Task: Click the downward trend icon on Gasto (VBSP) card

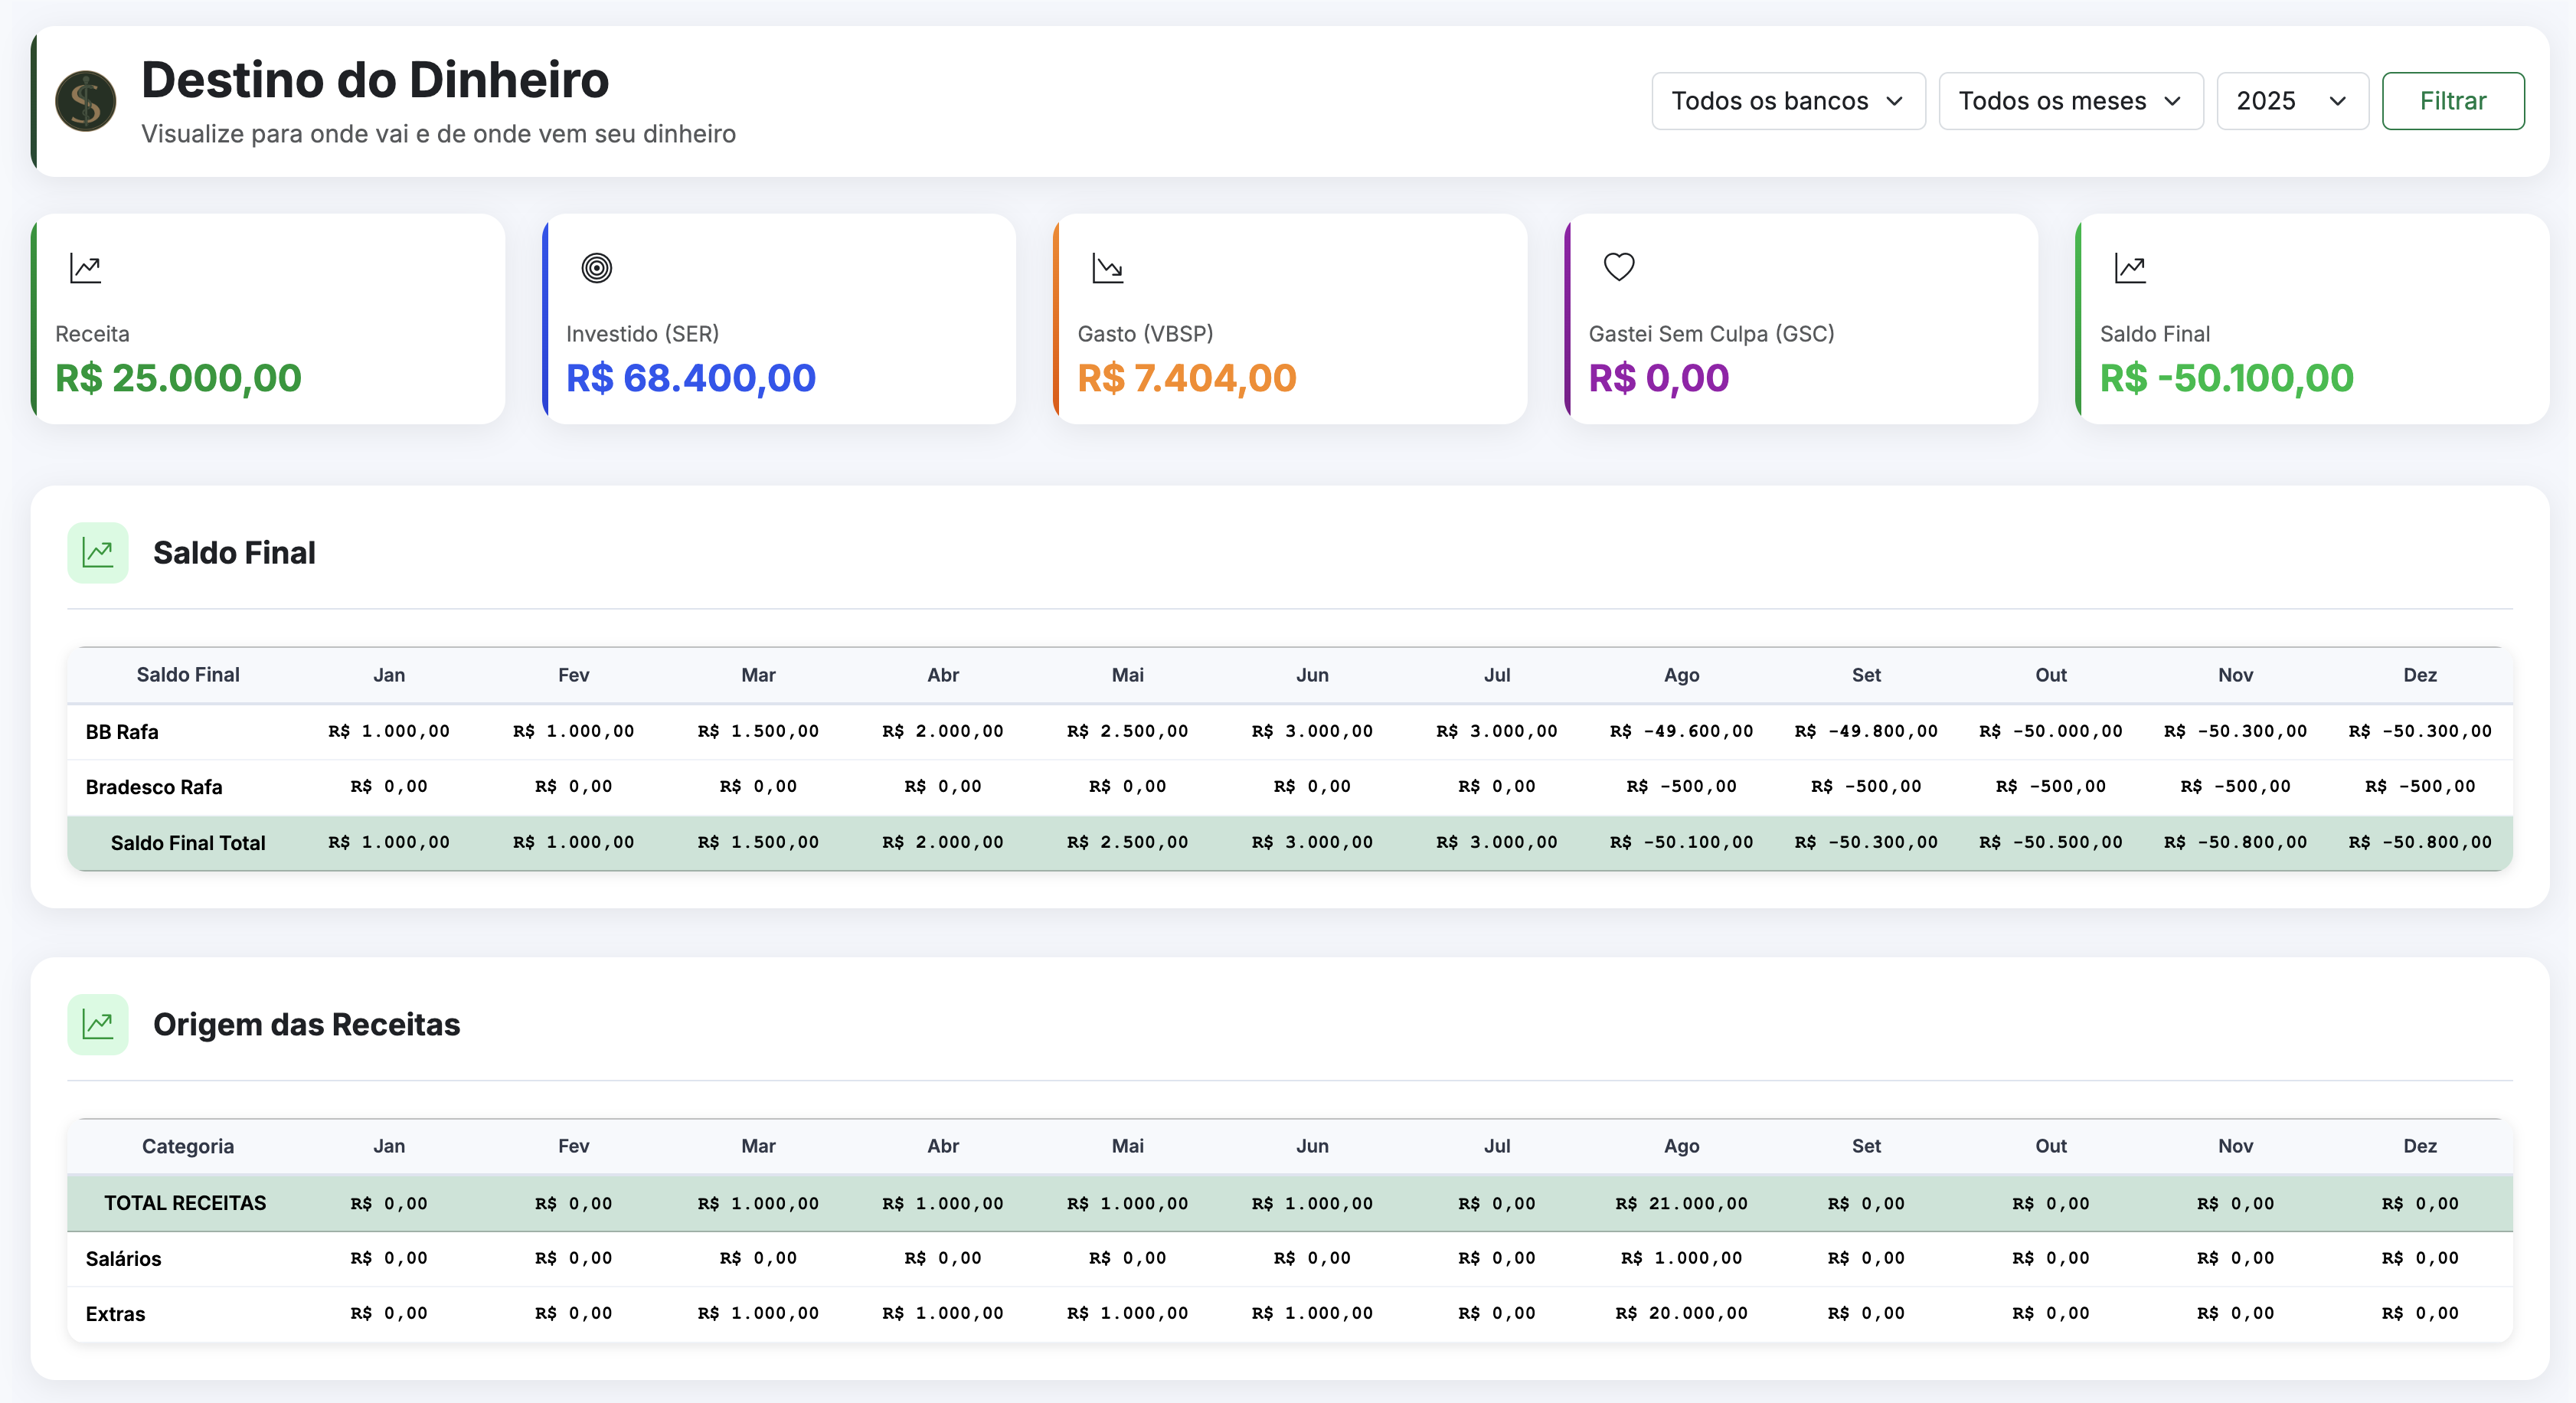Action: click(x=1108, y=267)
